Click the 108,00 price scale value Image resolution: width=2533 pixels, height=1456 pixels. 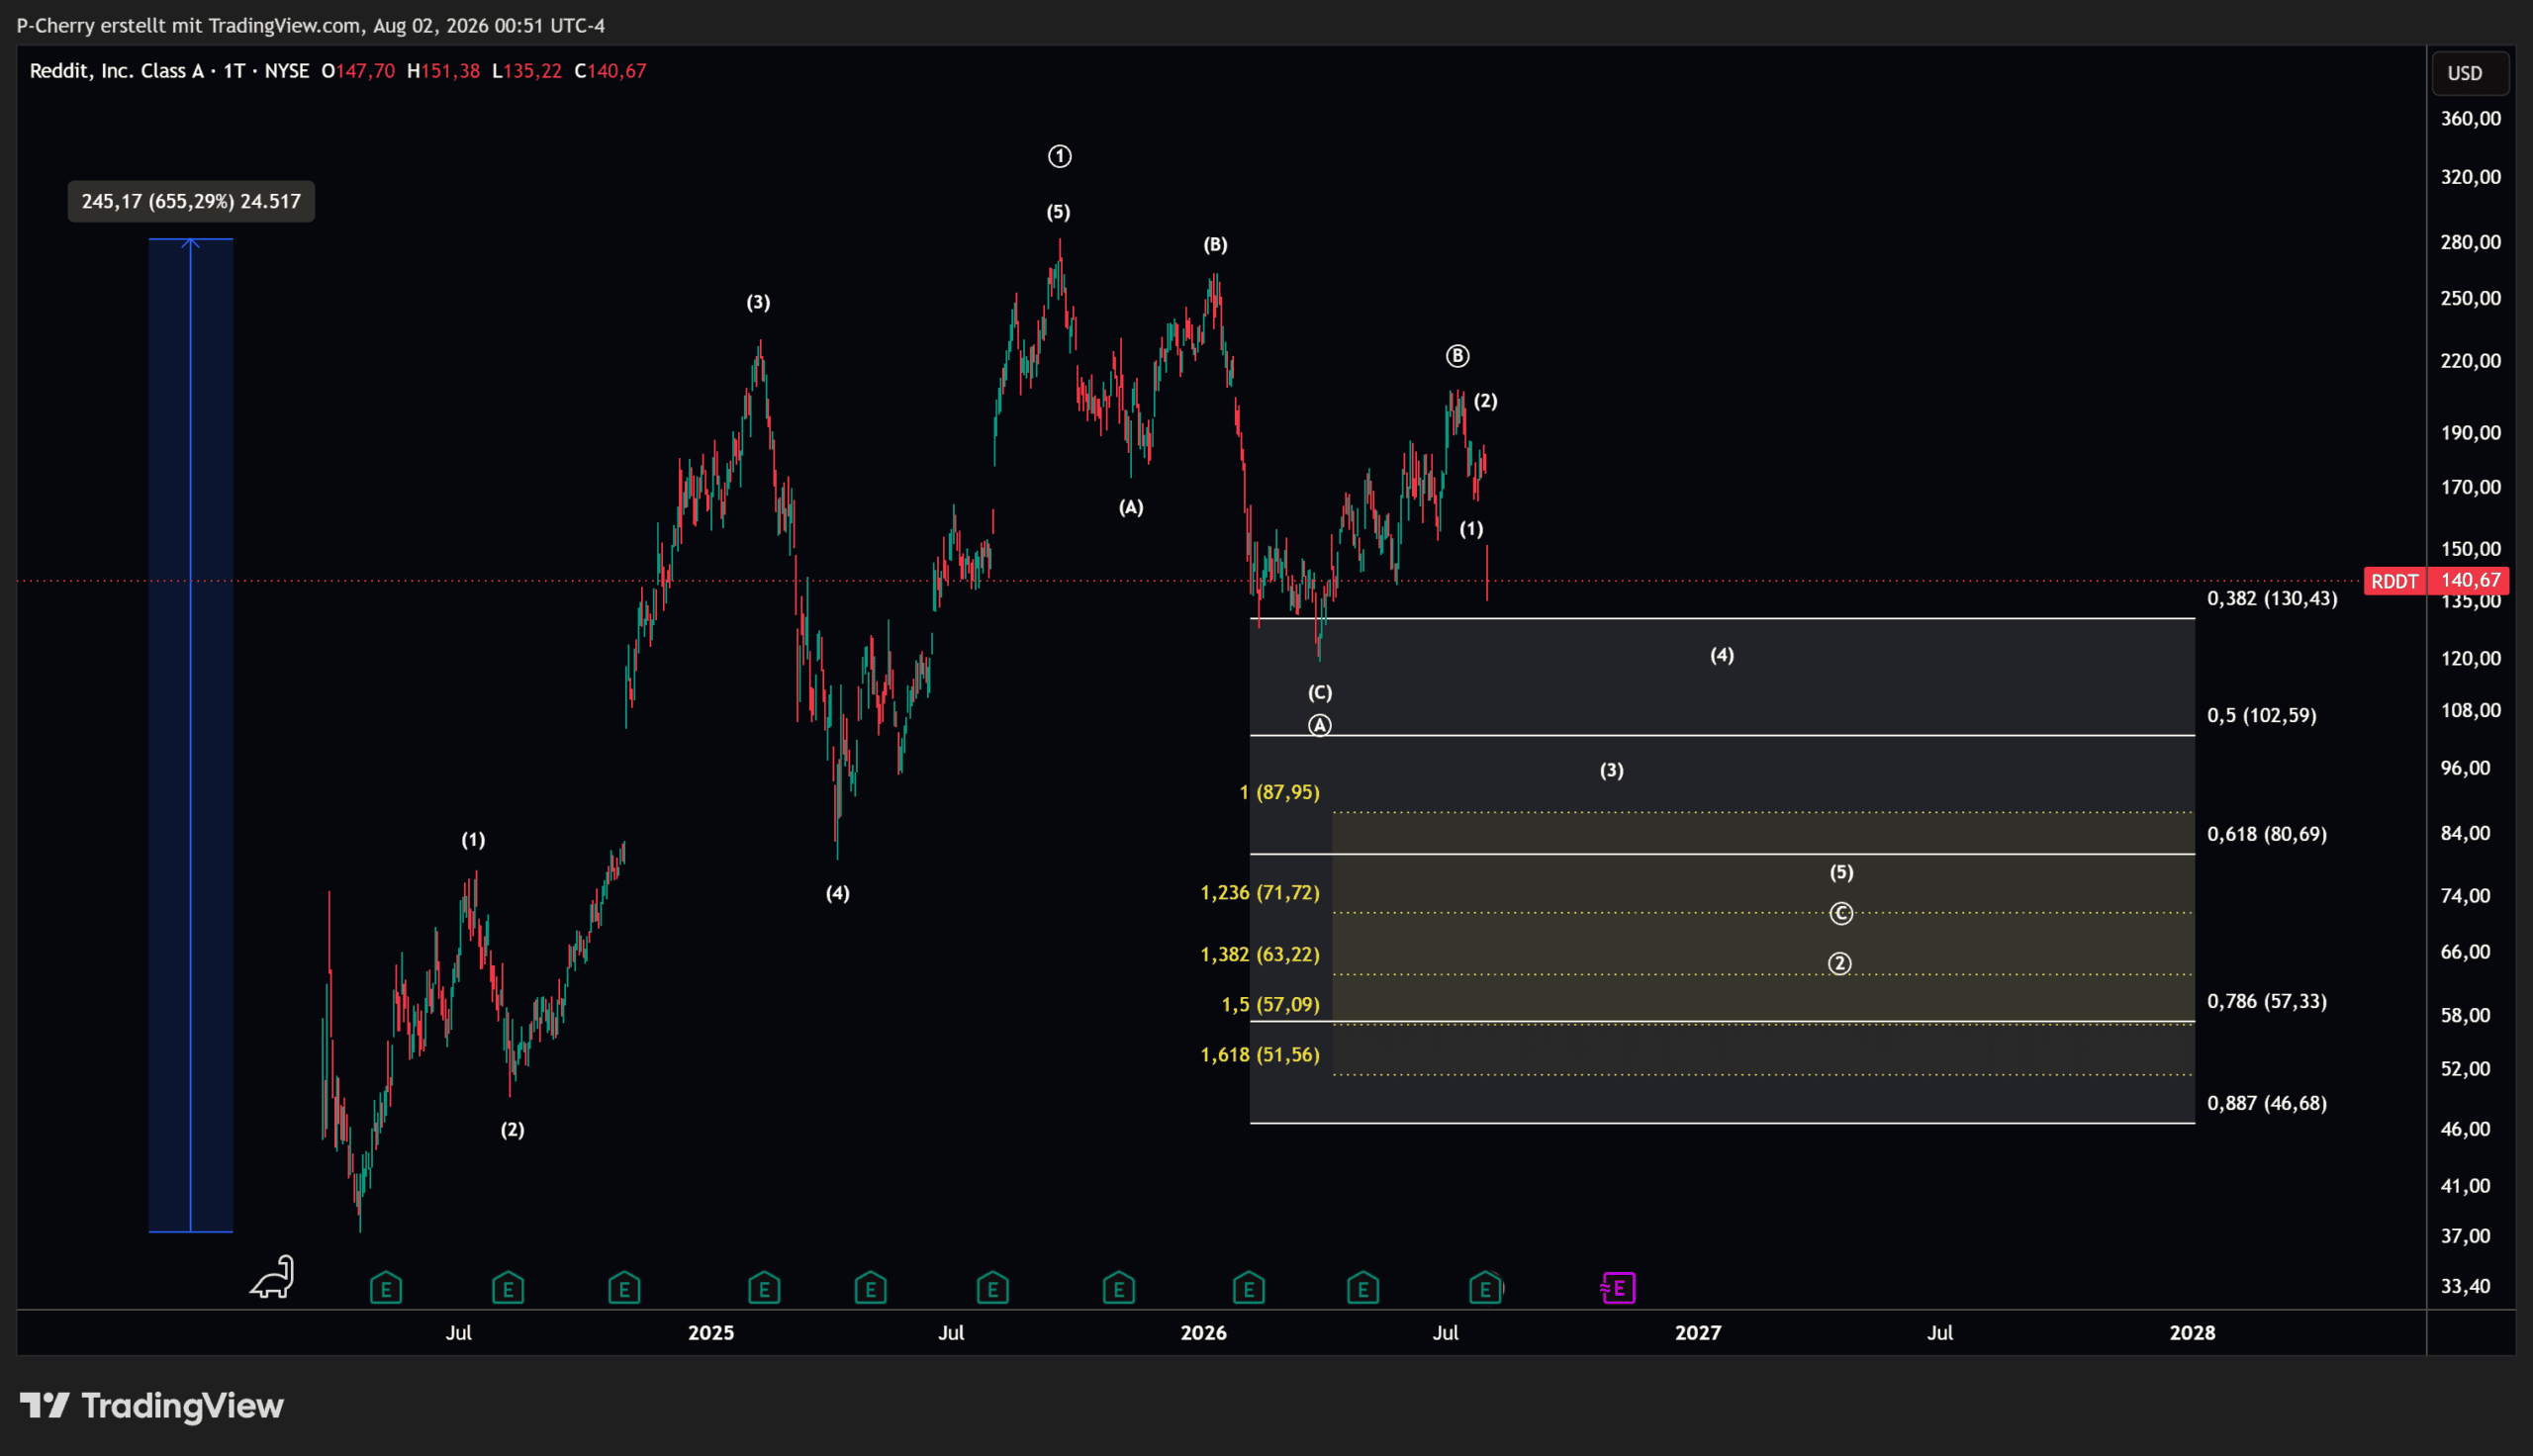point(2470,710)
